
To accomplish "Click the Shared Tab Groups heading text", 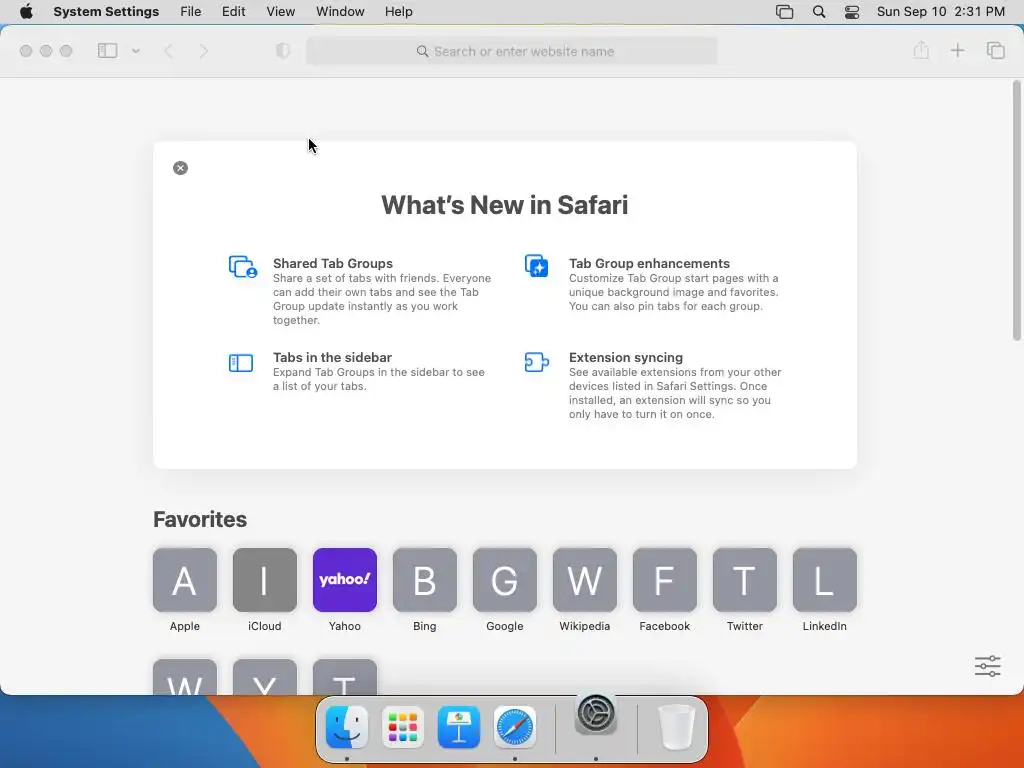I will [x=333, y=263].
